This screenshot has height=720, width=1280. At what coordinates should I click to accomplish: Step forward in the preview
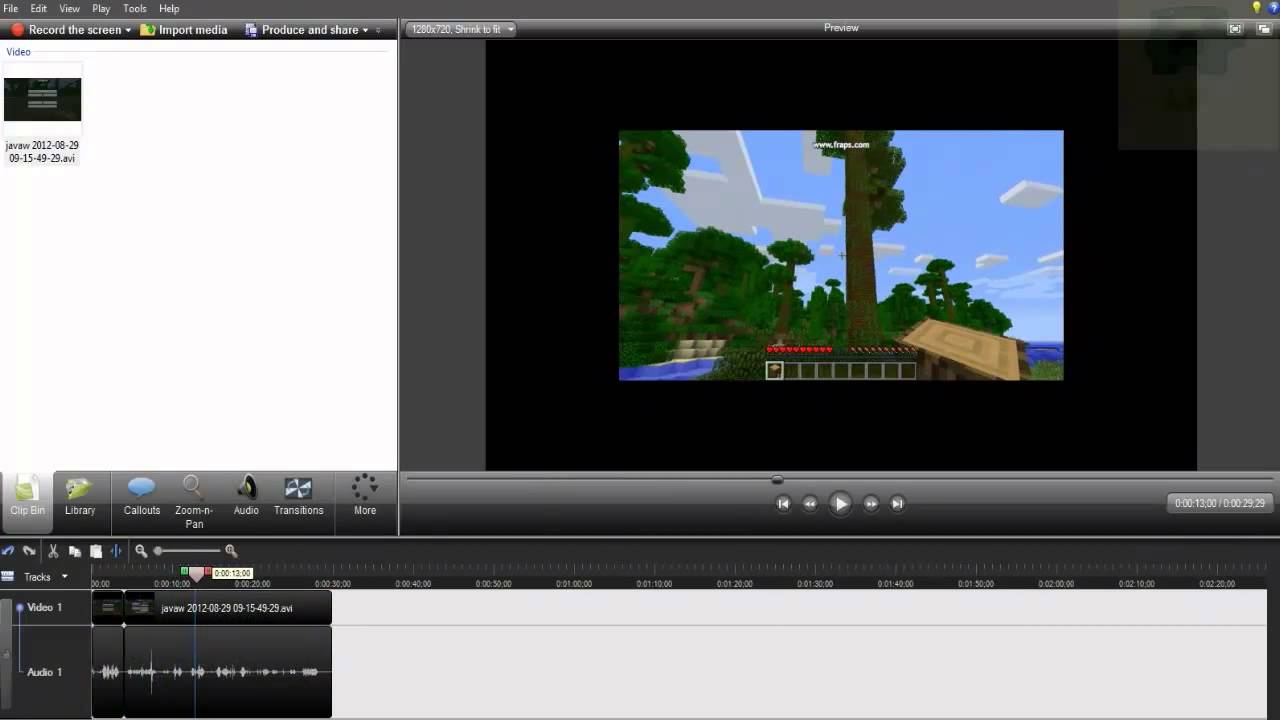pyautogui.click(x=871, y=504)
